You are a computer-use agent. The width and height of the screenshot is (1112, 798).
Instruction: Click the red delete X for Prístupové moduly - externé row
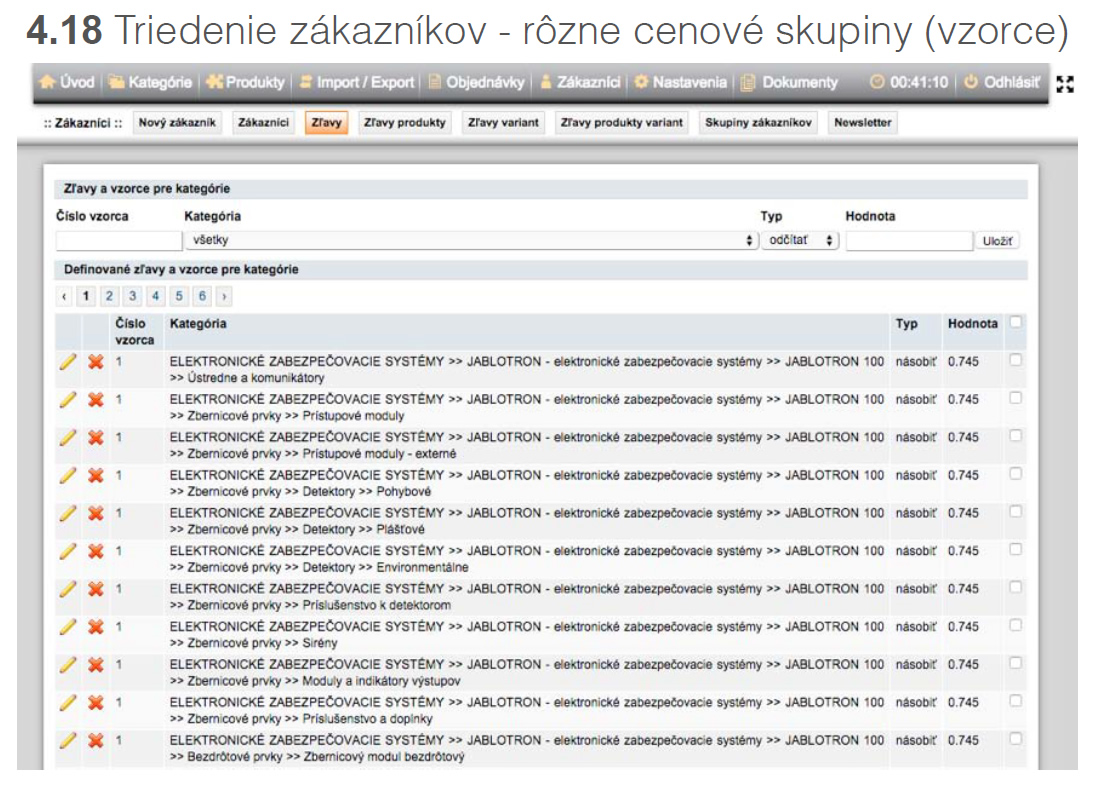96,437
